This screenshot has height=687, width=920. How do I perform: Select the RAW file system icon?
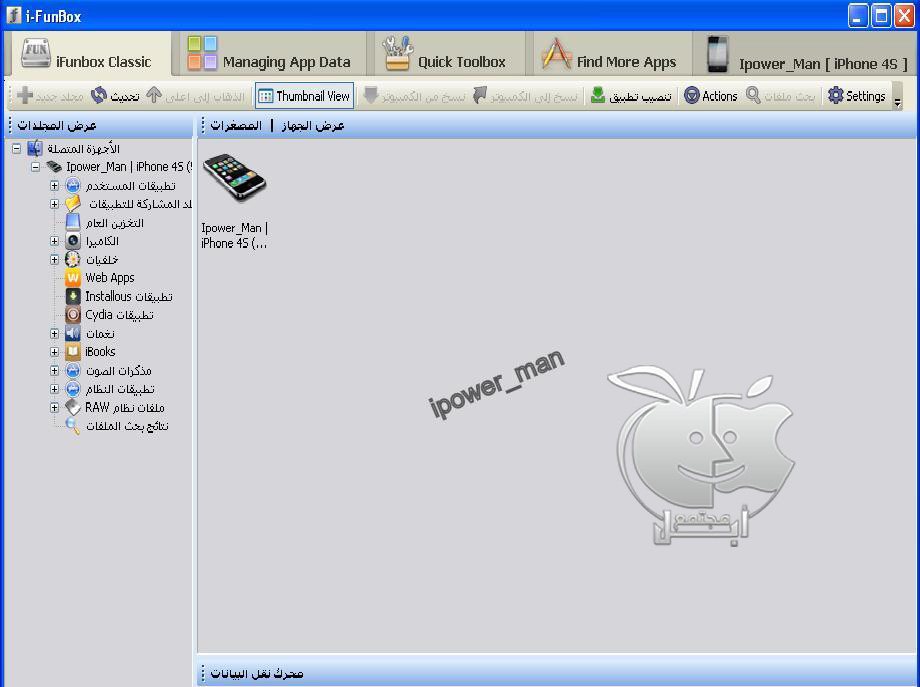(x=73, y=408)
